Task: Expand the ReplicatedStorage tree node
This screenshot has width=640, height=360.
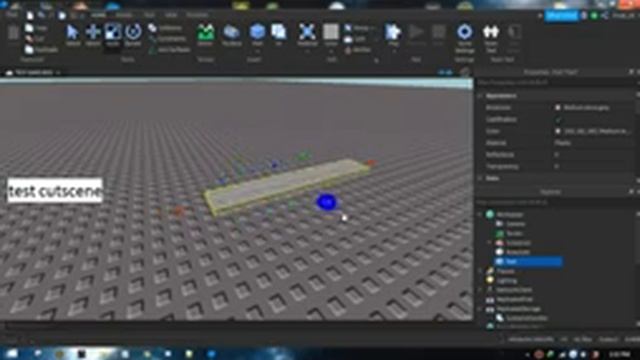Action: (x=480, y=309)
